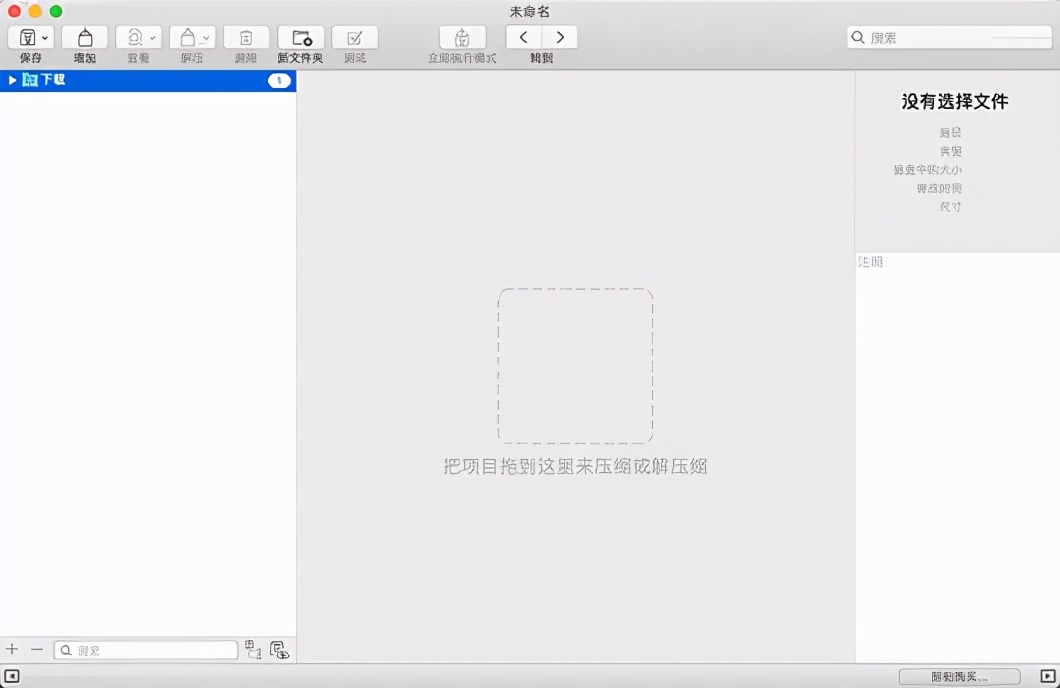Click the Extract toolbar icon
Screen dimensions: 1060x688
pos(188,37)
